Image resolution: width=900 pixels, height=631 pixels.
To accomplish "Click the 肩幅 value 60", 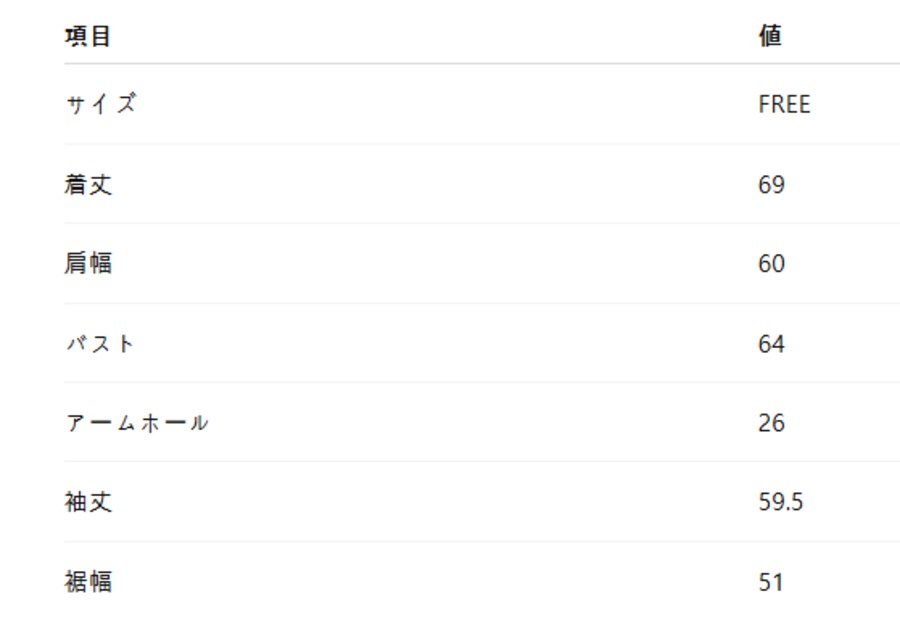I will pyautogui.click(x=771, y=264).
